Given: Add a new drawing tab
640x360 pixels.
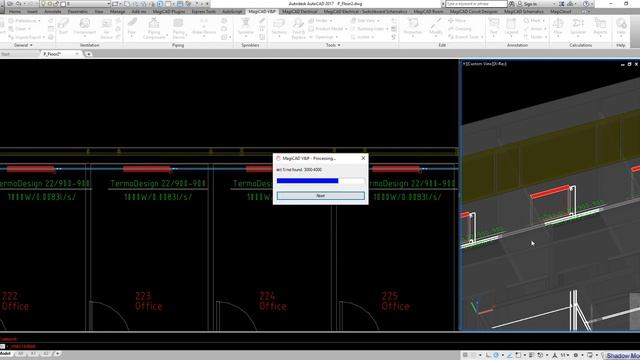Looking at the screenshot, I should [x=88, y=54].
